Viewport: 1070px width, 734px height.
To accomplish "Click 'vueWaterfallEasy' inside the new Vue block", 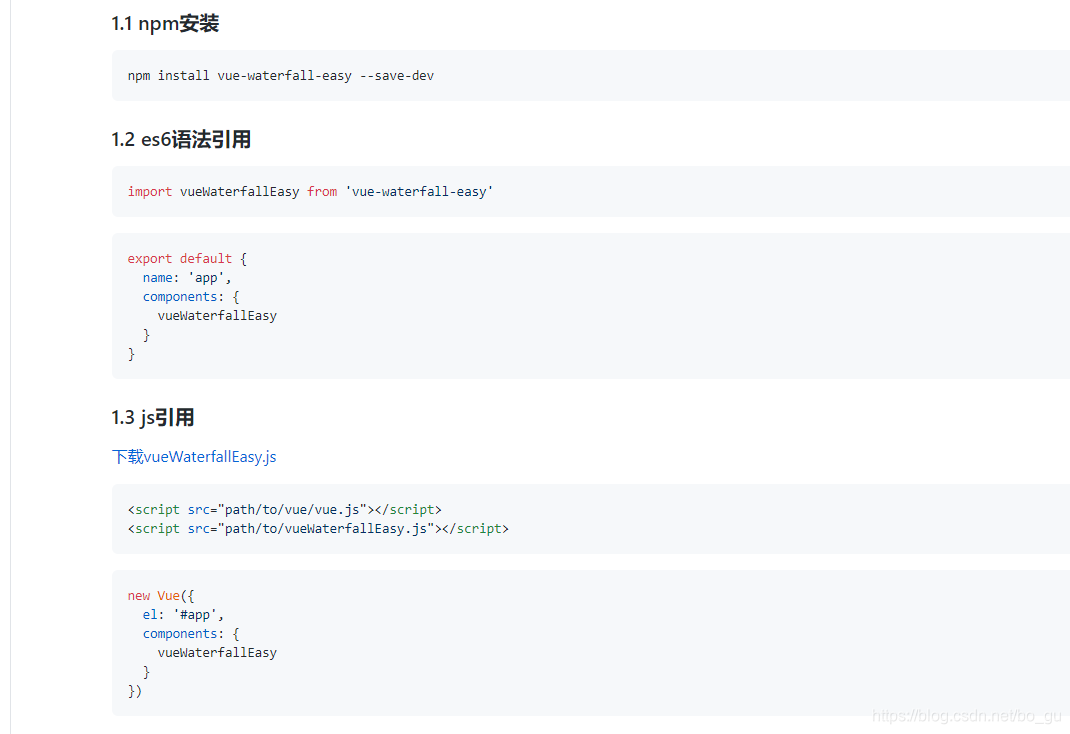I will coord(217,653).
